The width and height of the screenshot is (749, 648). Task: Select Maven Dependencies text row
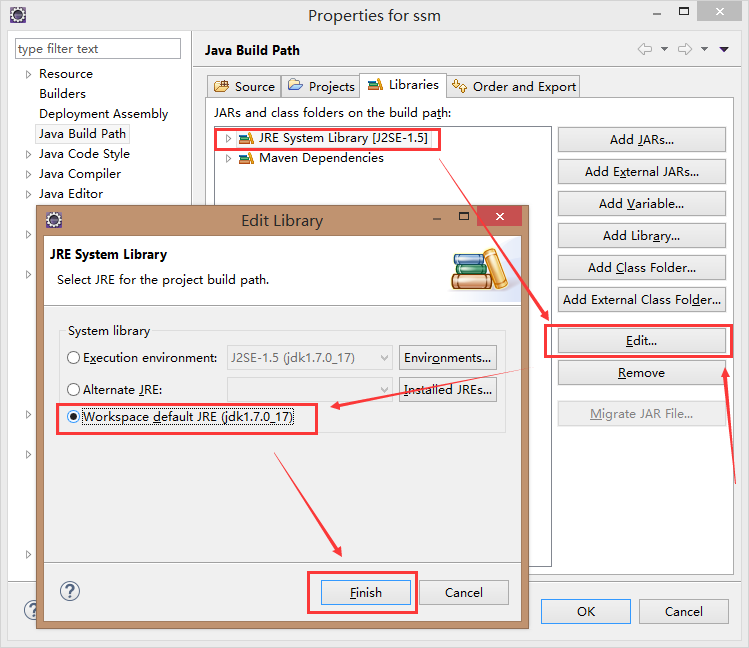click(321, 158)
